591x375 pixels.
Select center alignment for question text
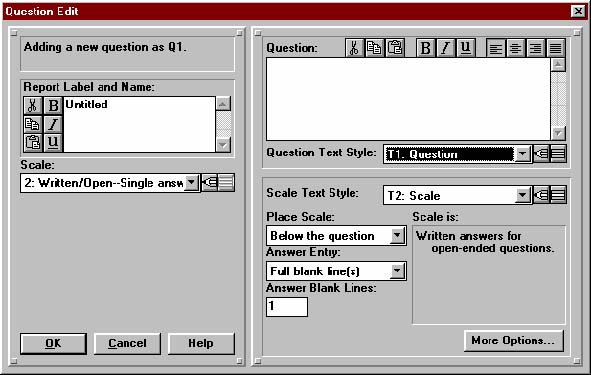515,48
